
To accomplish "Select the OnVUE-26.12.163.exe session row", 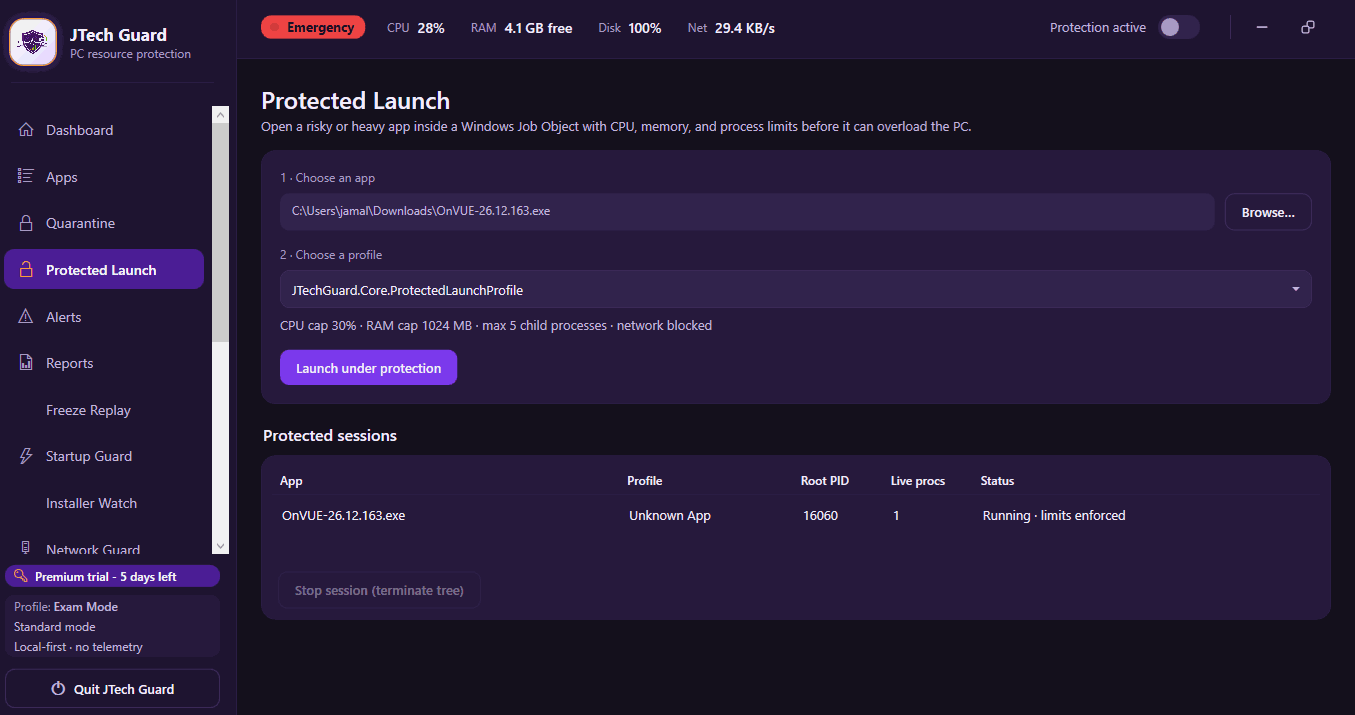I will [795, 516].
